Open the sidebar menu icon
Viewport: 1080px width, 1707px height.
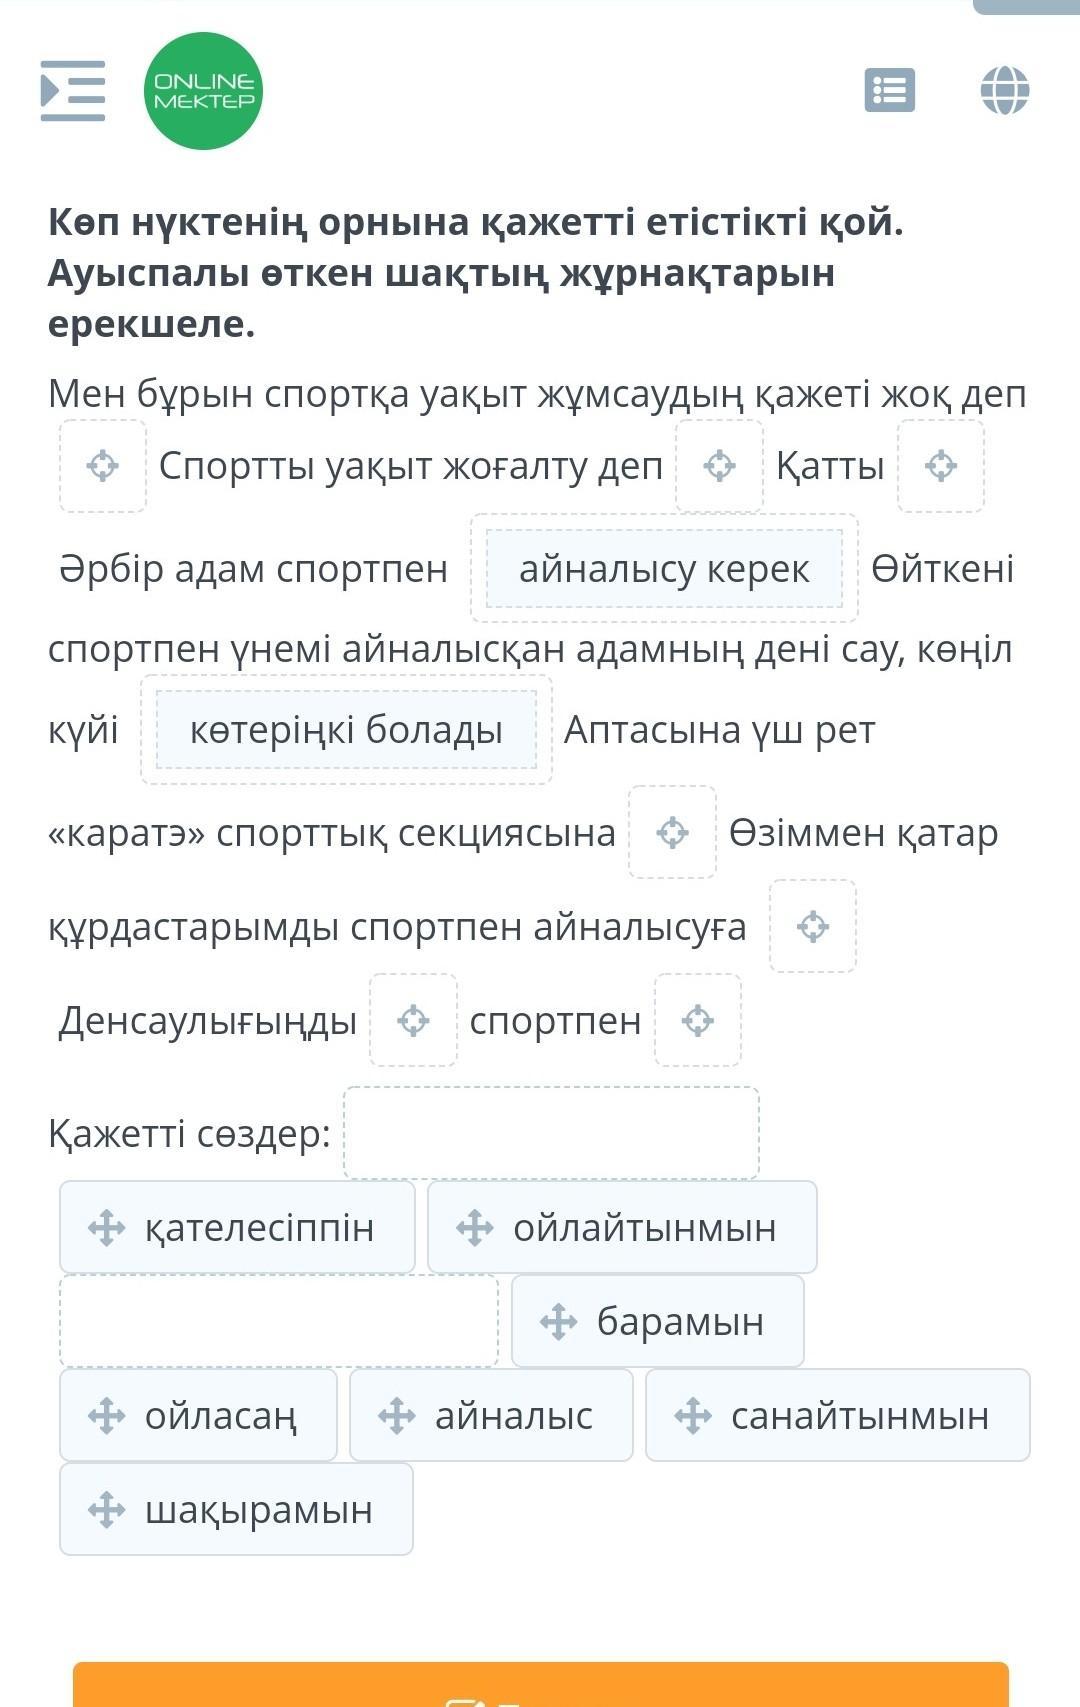click(72, 91)
